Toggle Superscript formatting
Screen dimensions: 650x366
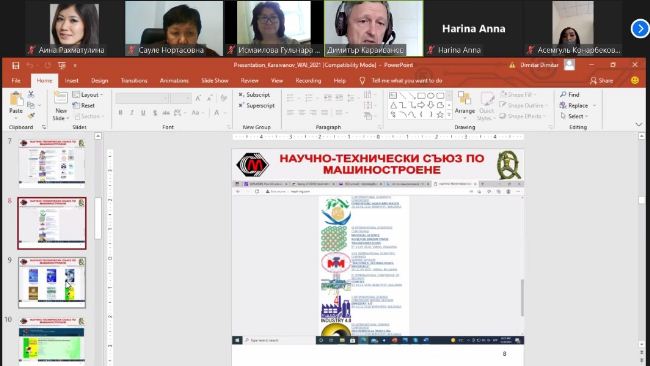(257, 106)
